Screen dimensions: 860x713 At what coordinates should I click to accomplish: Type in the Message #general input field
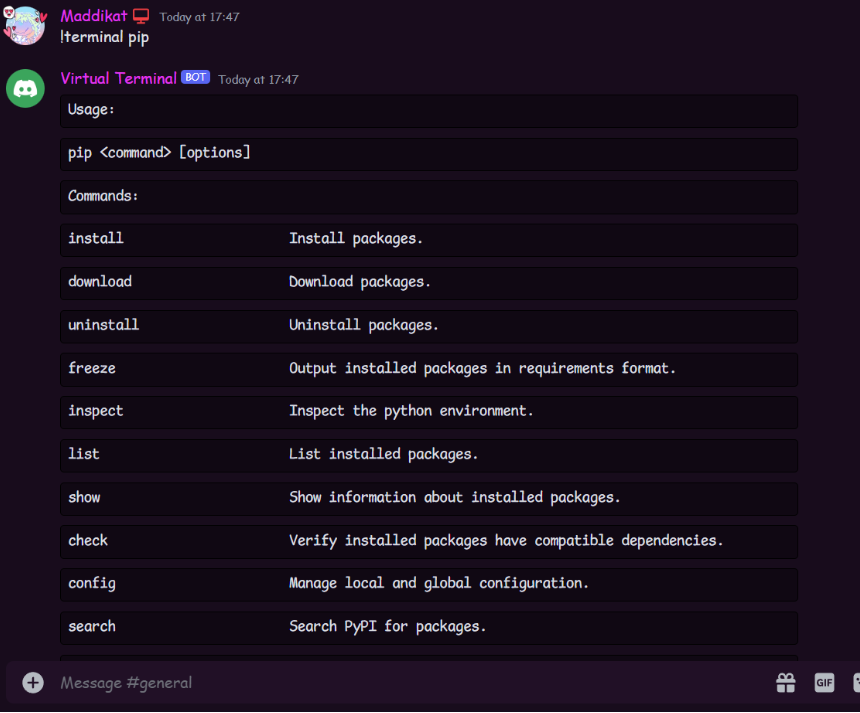pos(400,682)
